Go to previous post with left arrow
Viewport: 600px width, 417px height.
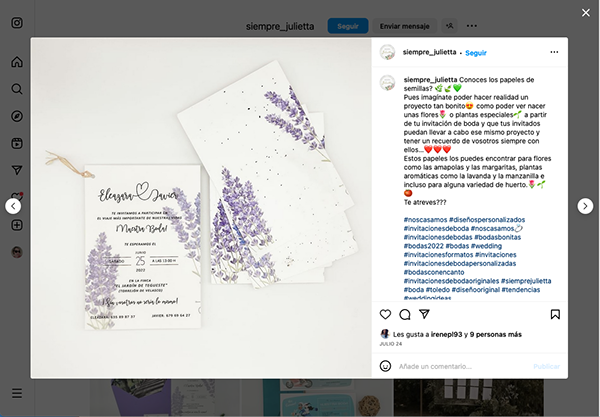tap(13, 206)
